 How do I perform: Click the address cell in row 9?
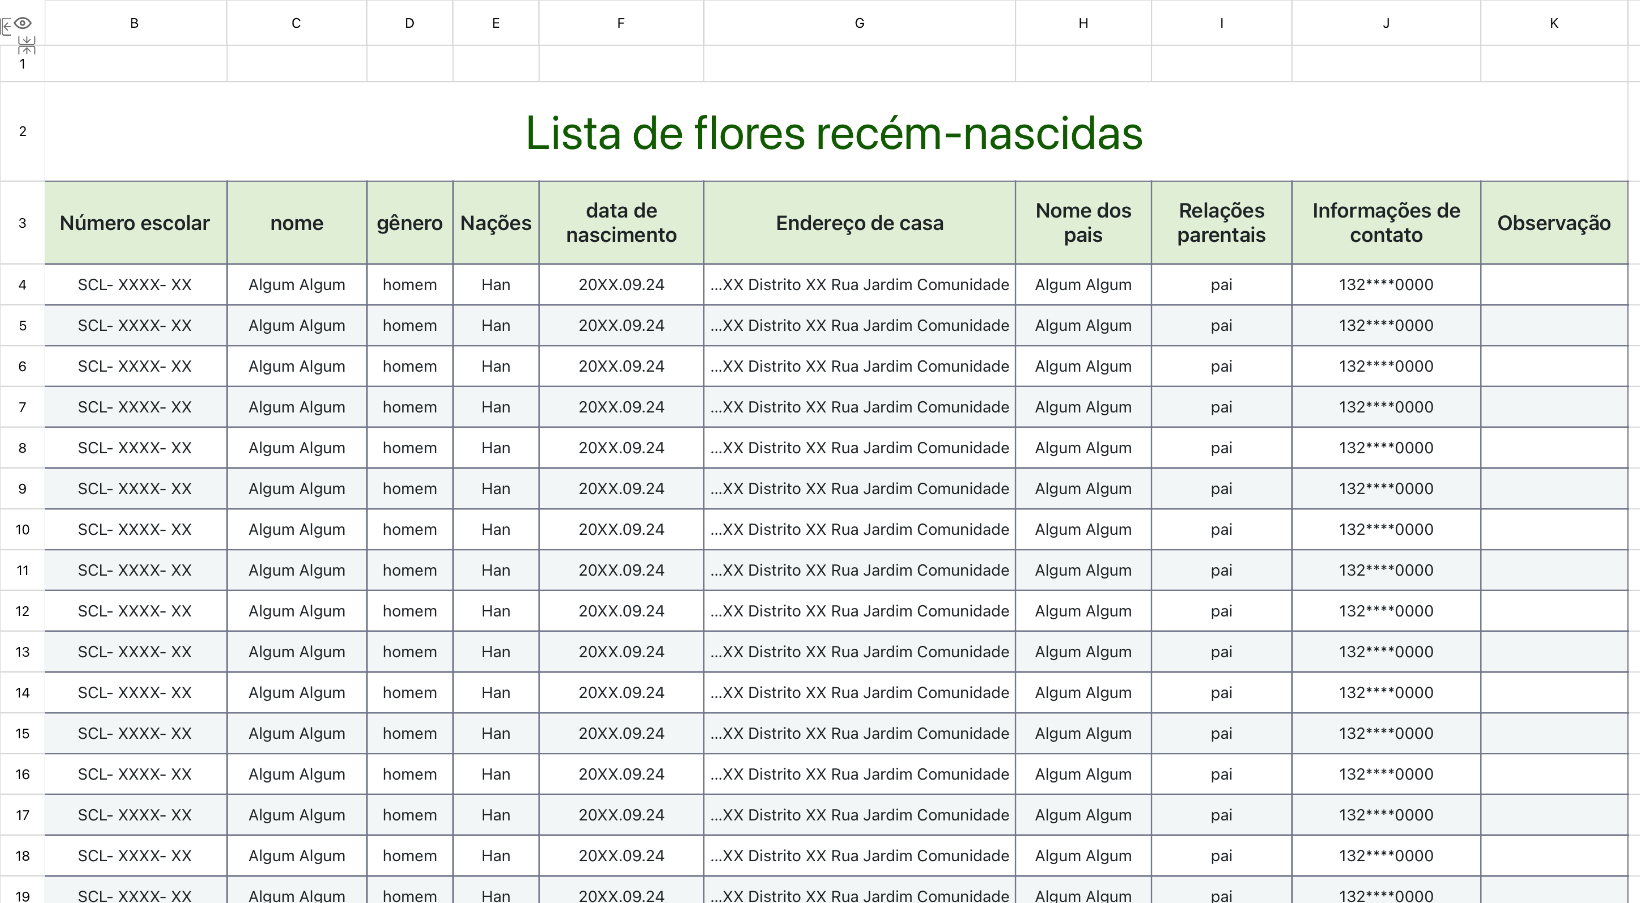859,489
